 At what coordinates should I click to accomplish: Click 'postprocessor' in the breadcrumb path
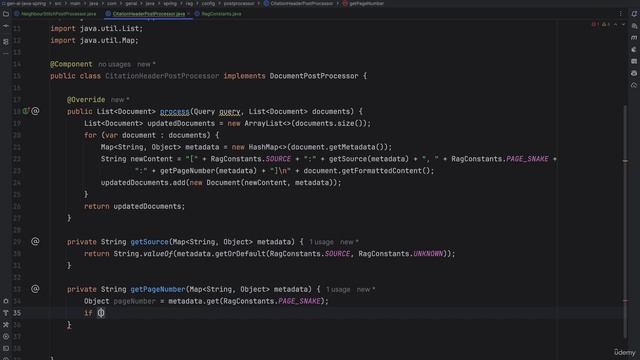click(x=239, y=3)
